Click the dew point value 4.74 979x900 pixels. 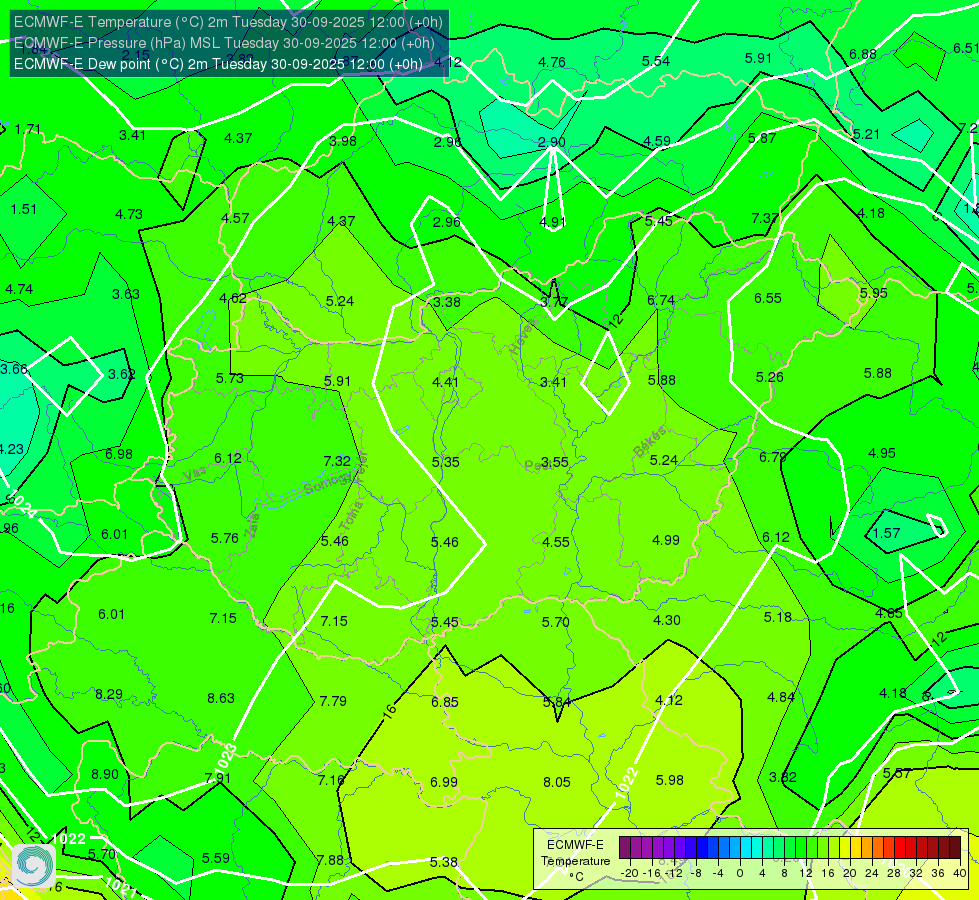click(x=19, y=289)
